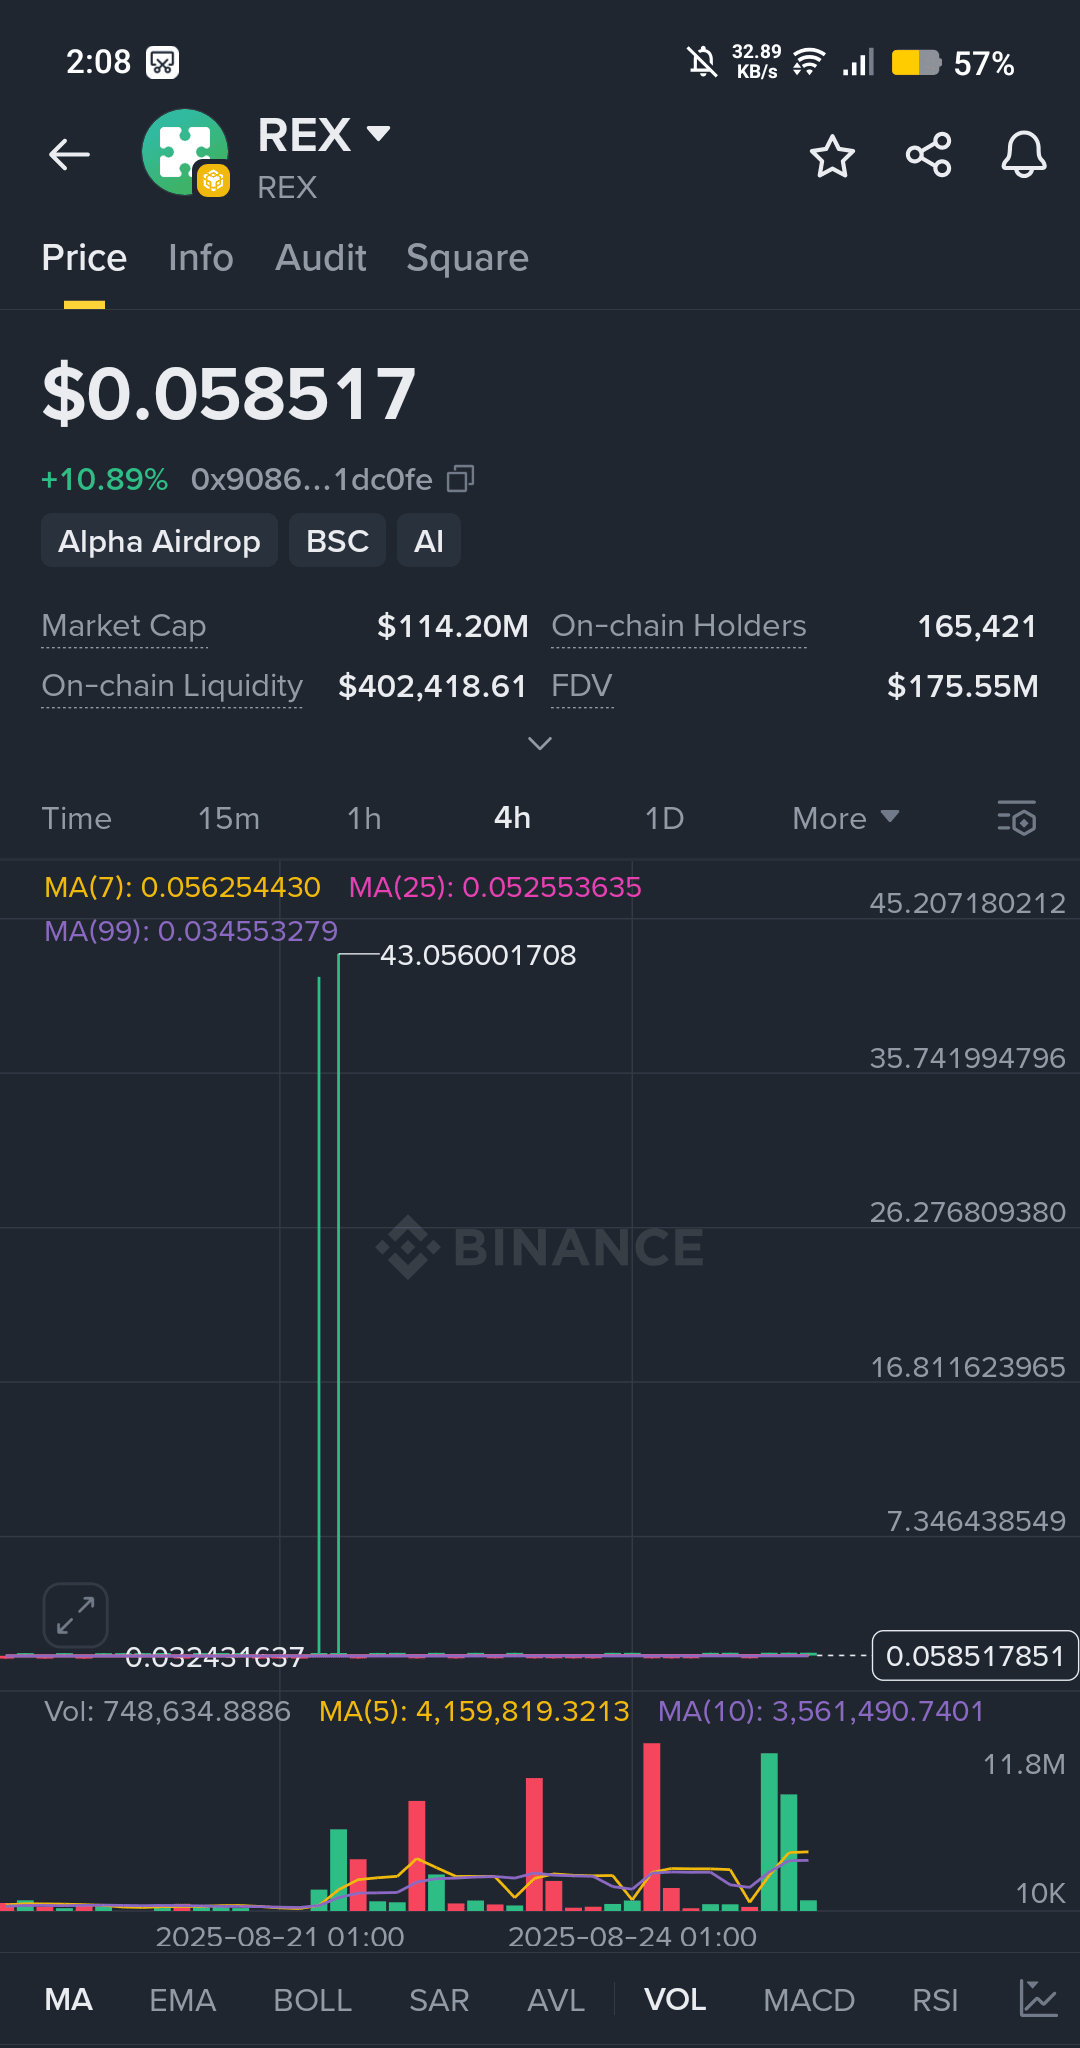Expand More timeframe options
The image size is (1080, 2048).
(x=846, y=818)
